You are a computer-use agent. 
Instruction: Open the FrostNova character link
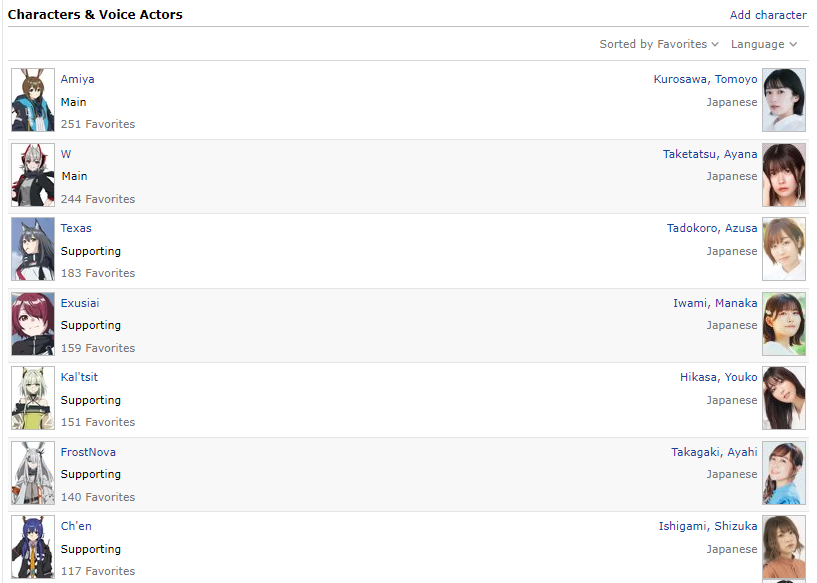click(x=88, y=452)
